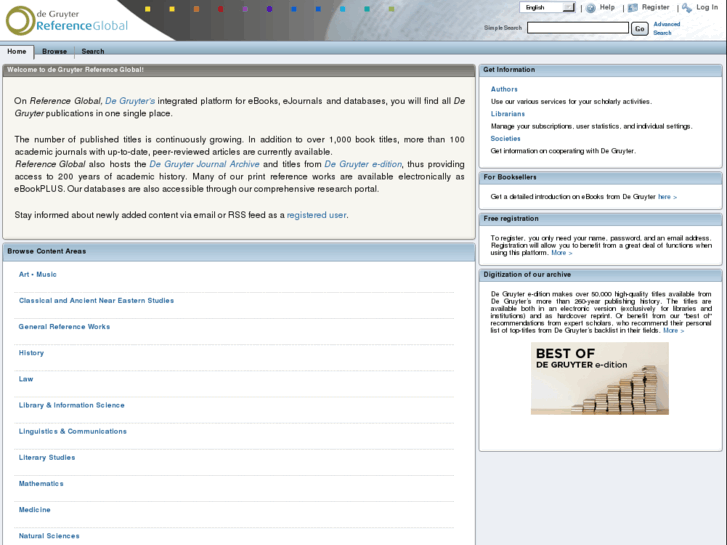The width and height of the screenshot is (727, 545).
Task: Click the Librarians link
Action: [508, 114]
